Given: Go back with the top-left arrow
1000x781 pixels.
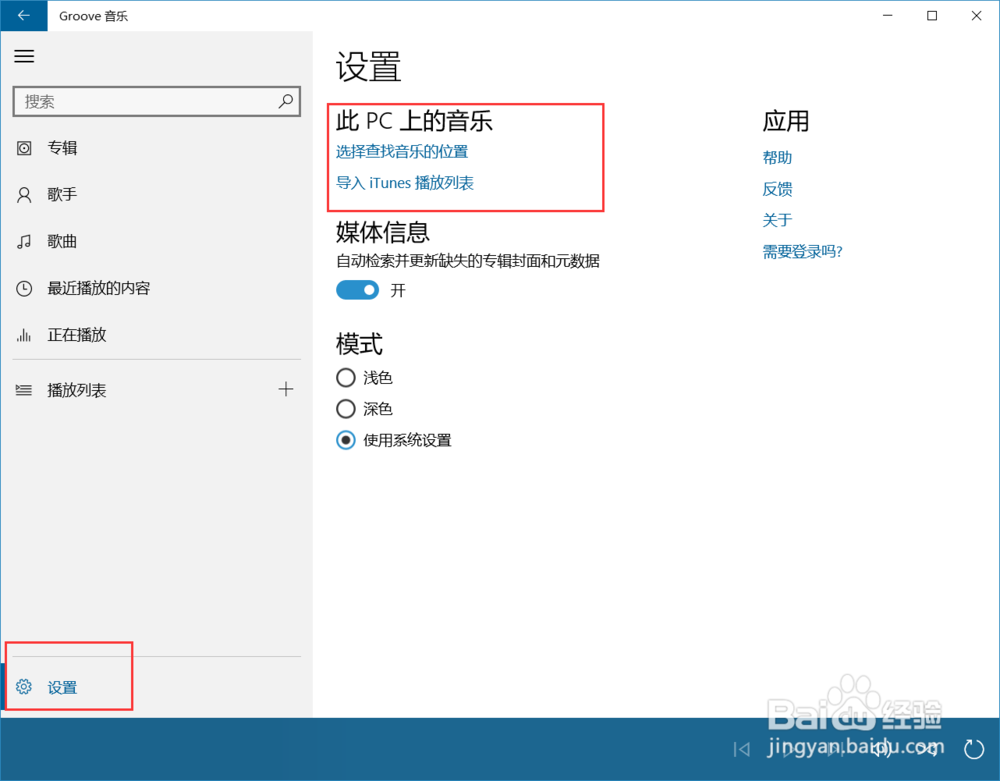Looking at the screenshot, I should pyautogui.click(x=24, y=15).
